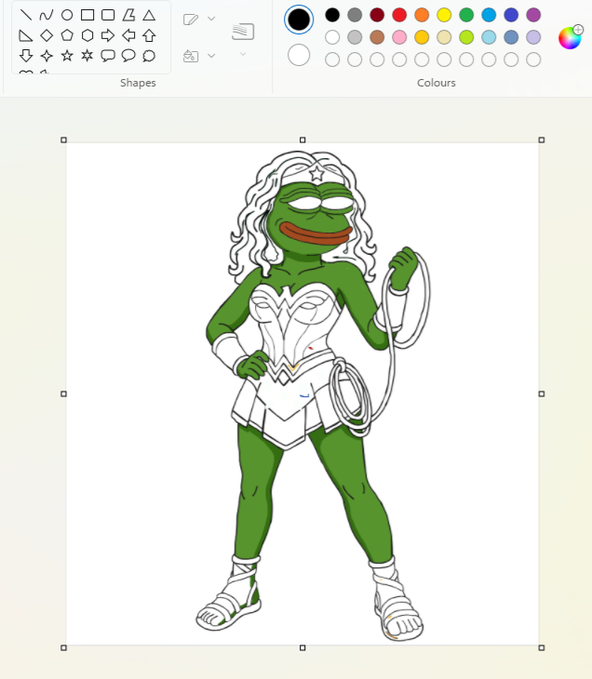Click the canvas bottom-right resize handle
This screenshot has height=679, width=592.
(541, 648)
